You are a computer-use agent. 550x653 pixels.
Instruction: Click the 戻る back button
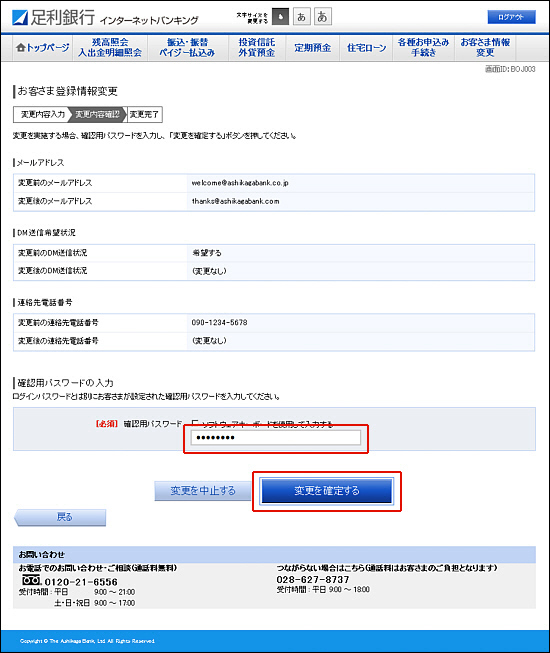[x=60, y=517]
